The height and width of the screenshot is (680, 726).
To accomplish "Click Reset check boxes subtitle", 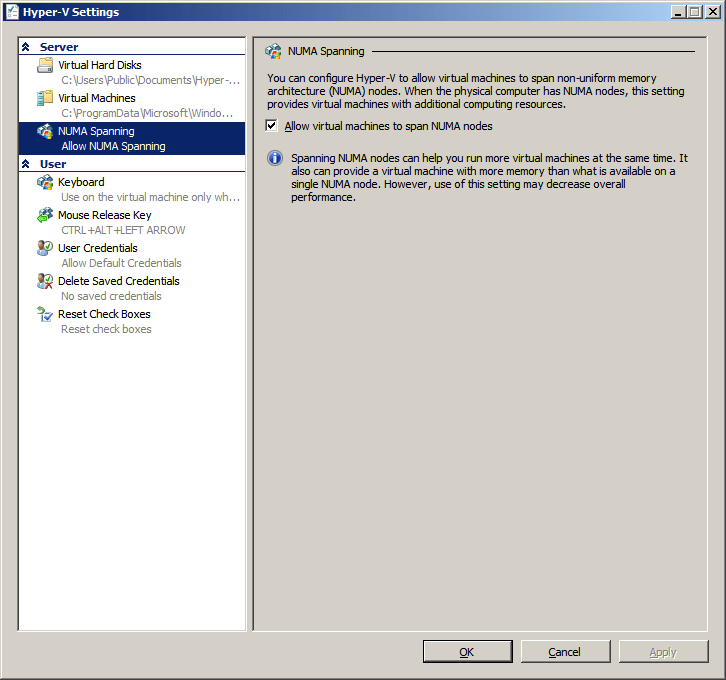I will click(x=106, y=329).
